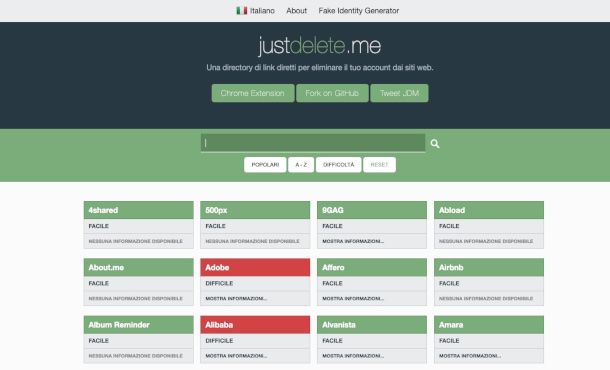Click the Tweet JDM button

coord(399,93)
